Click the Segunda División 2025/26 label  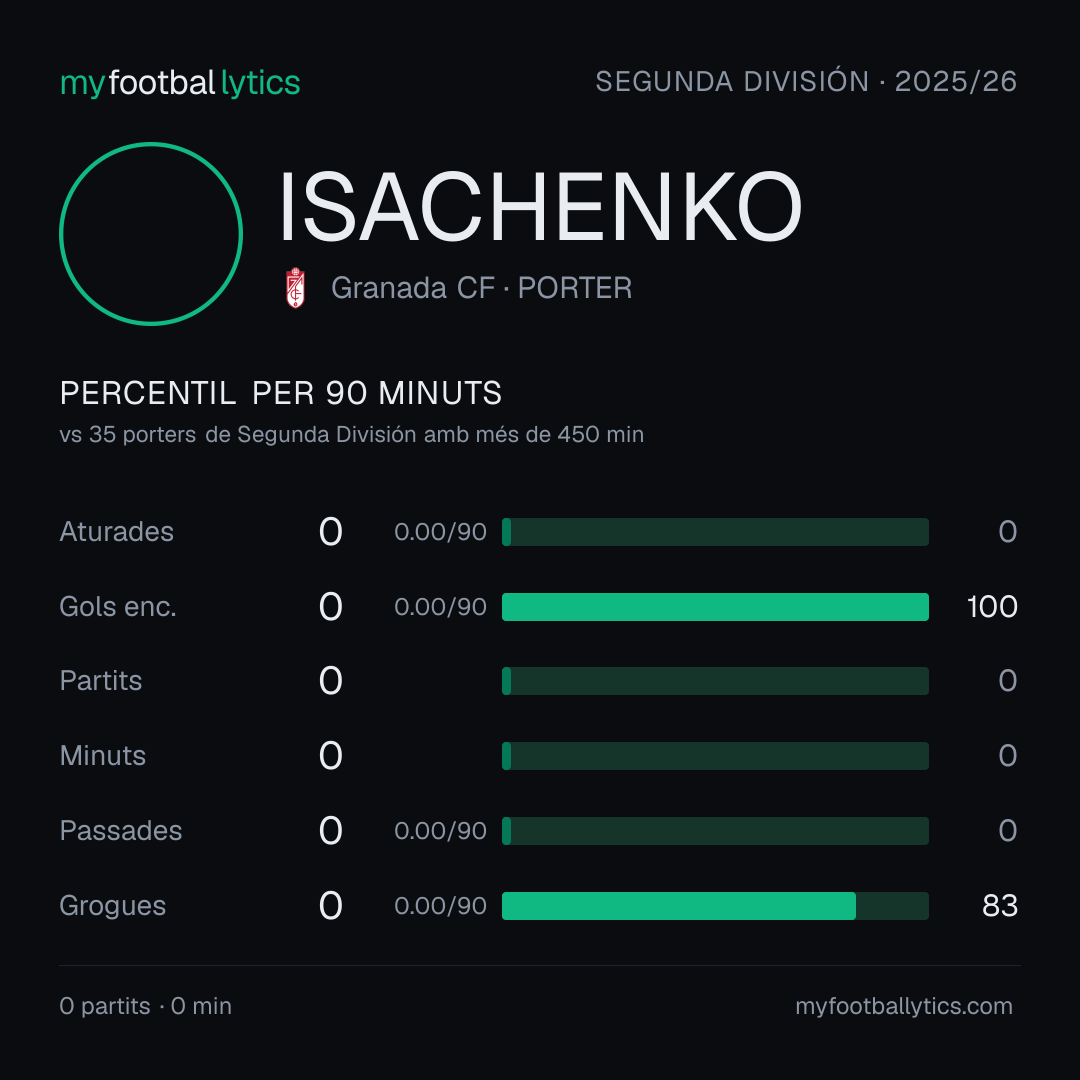click(806, 81)
